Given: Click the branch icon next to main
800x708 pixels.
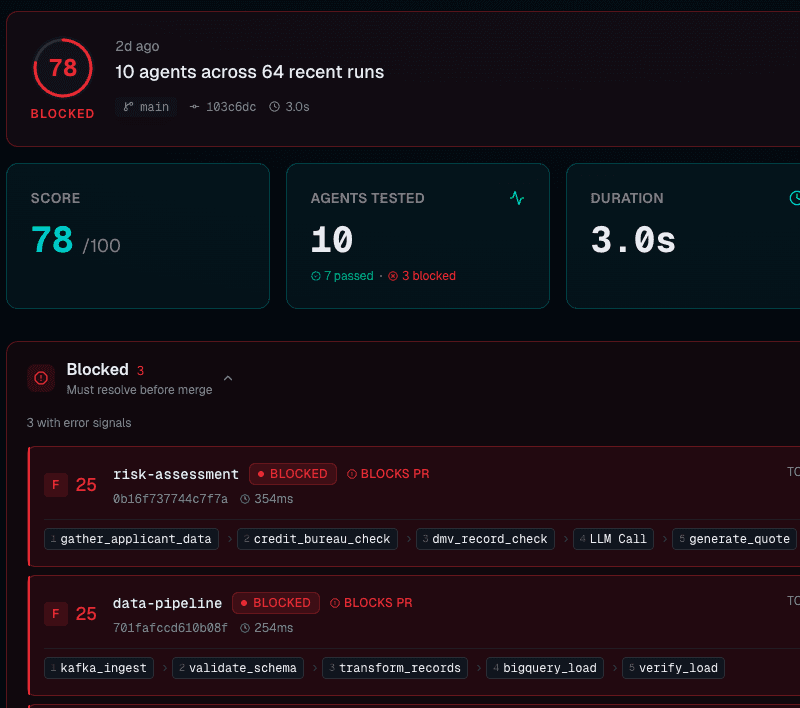Looking at the screenshot, I should pyautogui.click(x=126, y=107).
